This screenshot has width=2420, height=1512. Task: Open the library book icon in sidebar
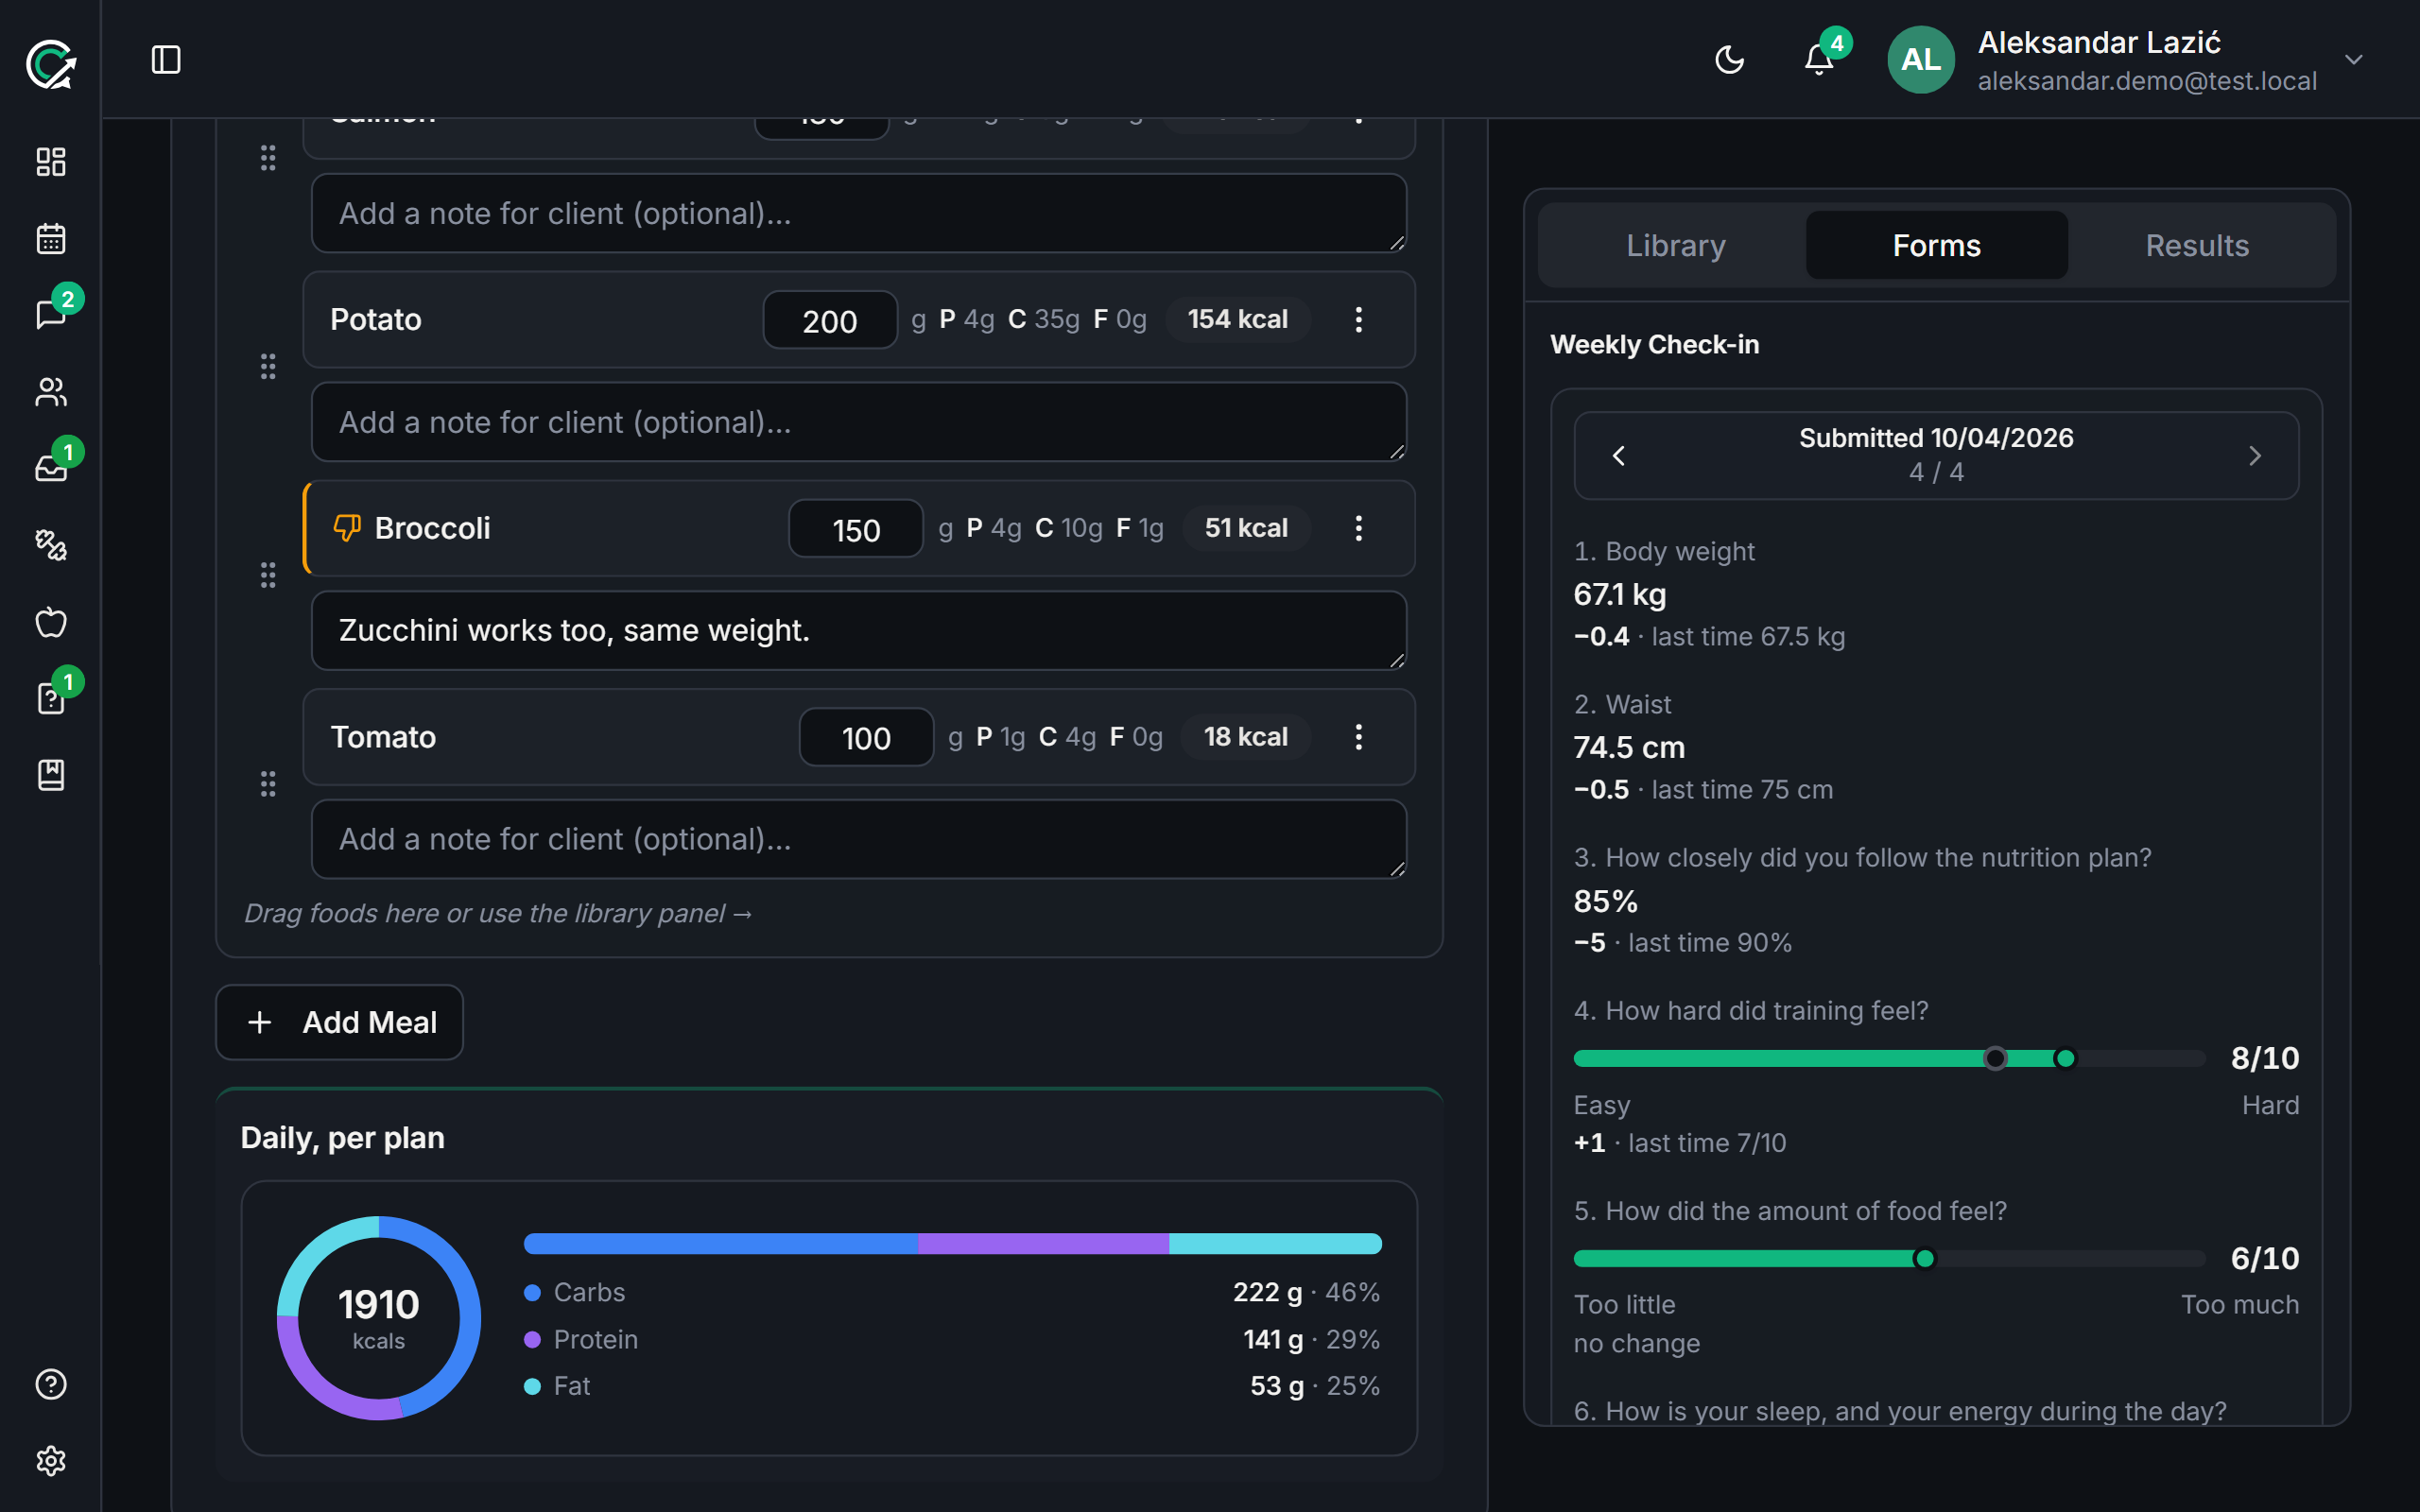tap(51, 775)
